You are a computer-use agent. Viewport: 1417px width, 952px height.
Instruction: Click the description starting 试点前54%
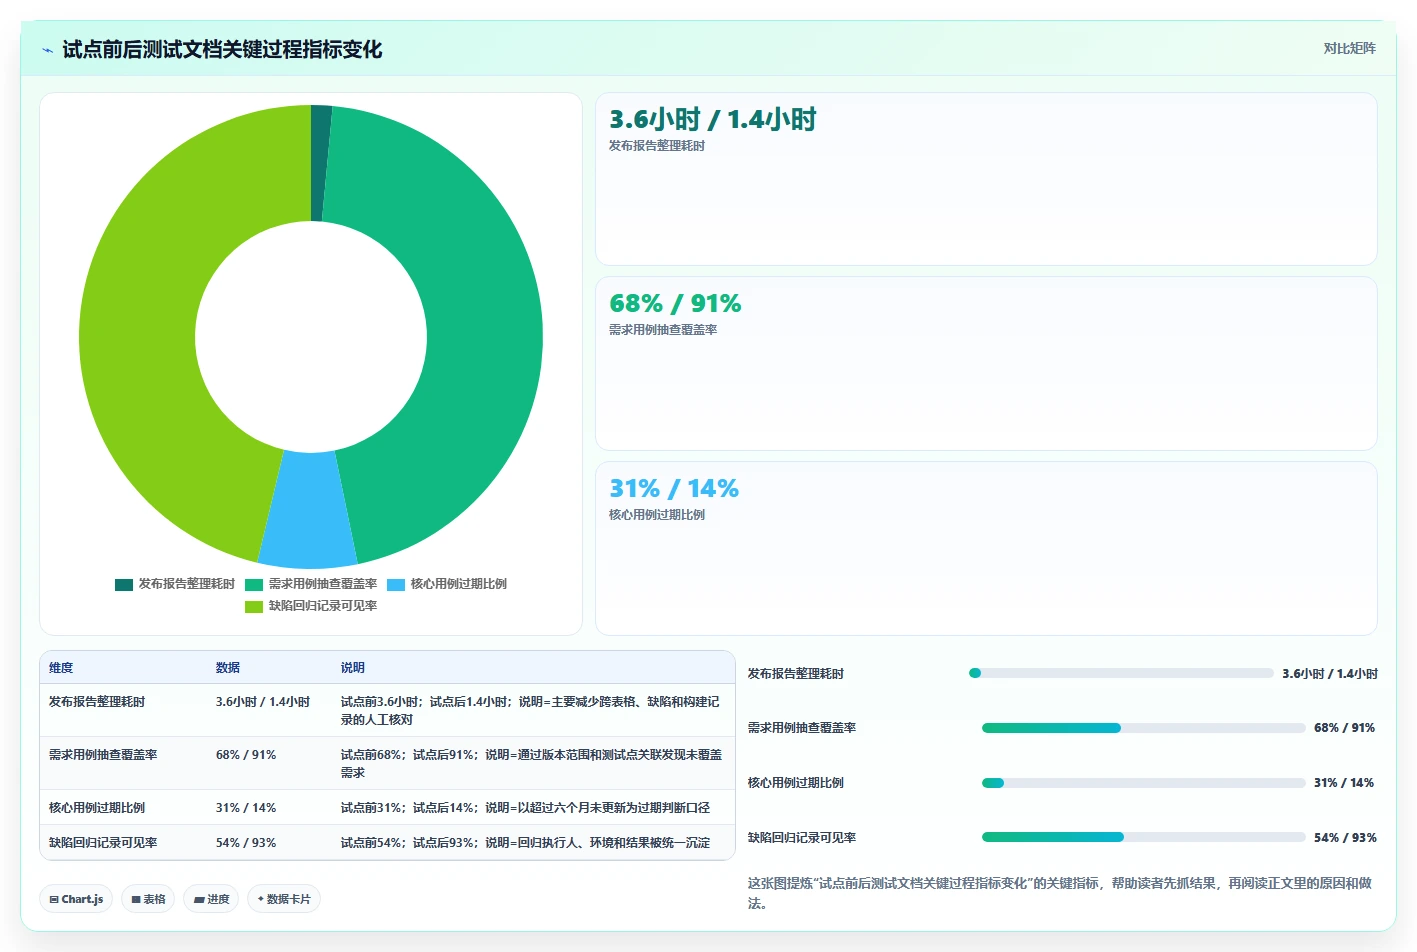click(525, 843)
